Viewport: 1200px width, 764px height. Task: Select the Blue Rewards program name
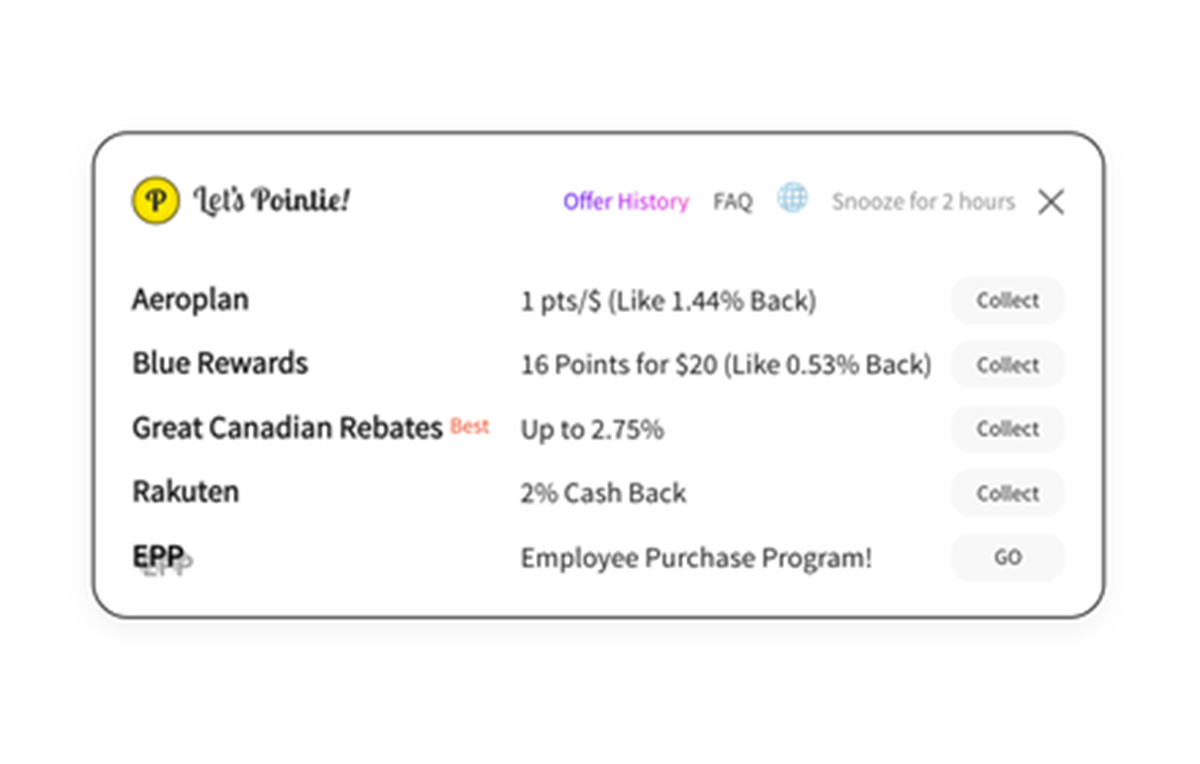[x=220, y=363]
